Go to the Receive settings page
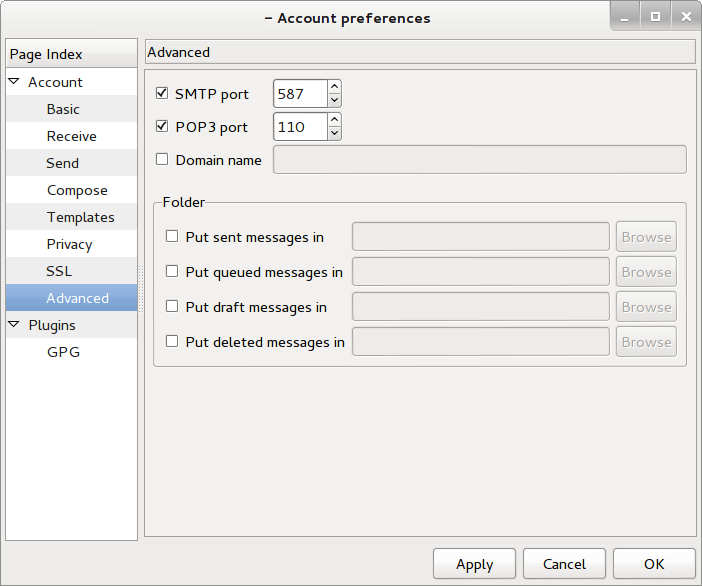This screenshot has height=586, width=702. click(71, 136)
